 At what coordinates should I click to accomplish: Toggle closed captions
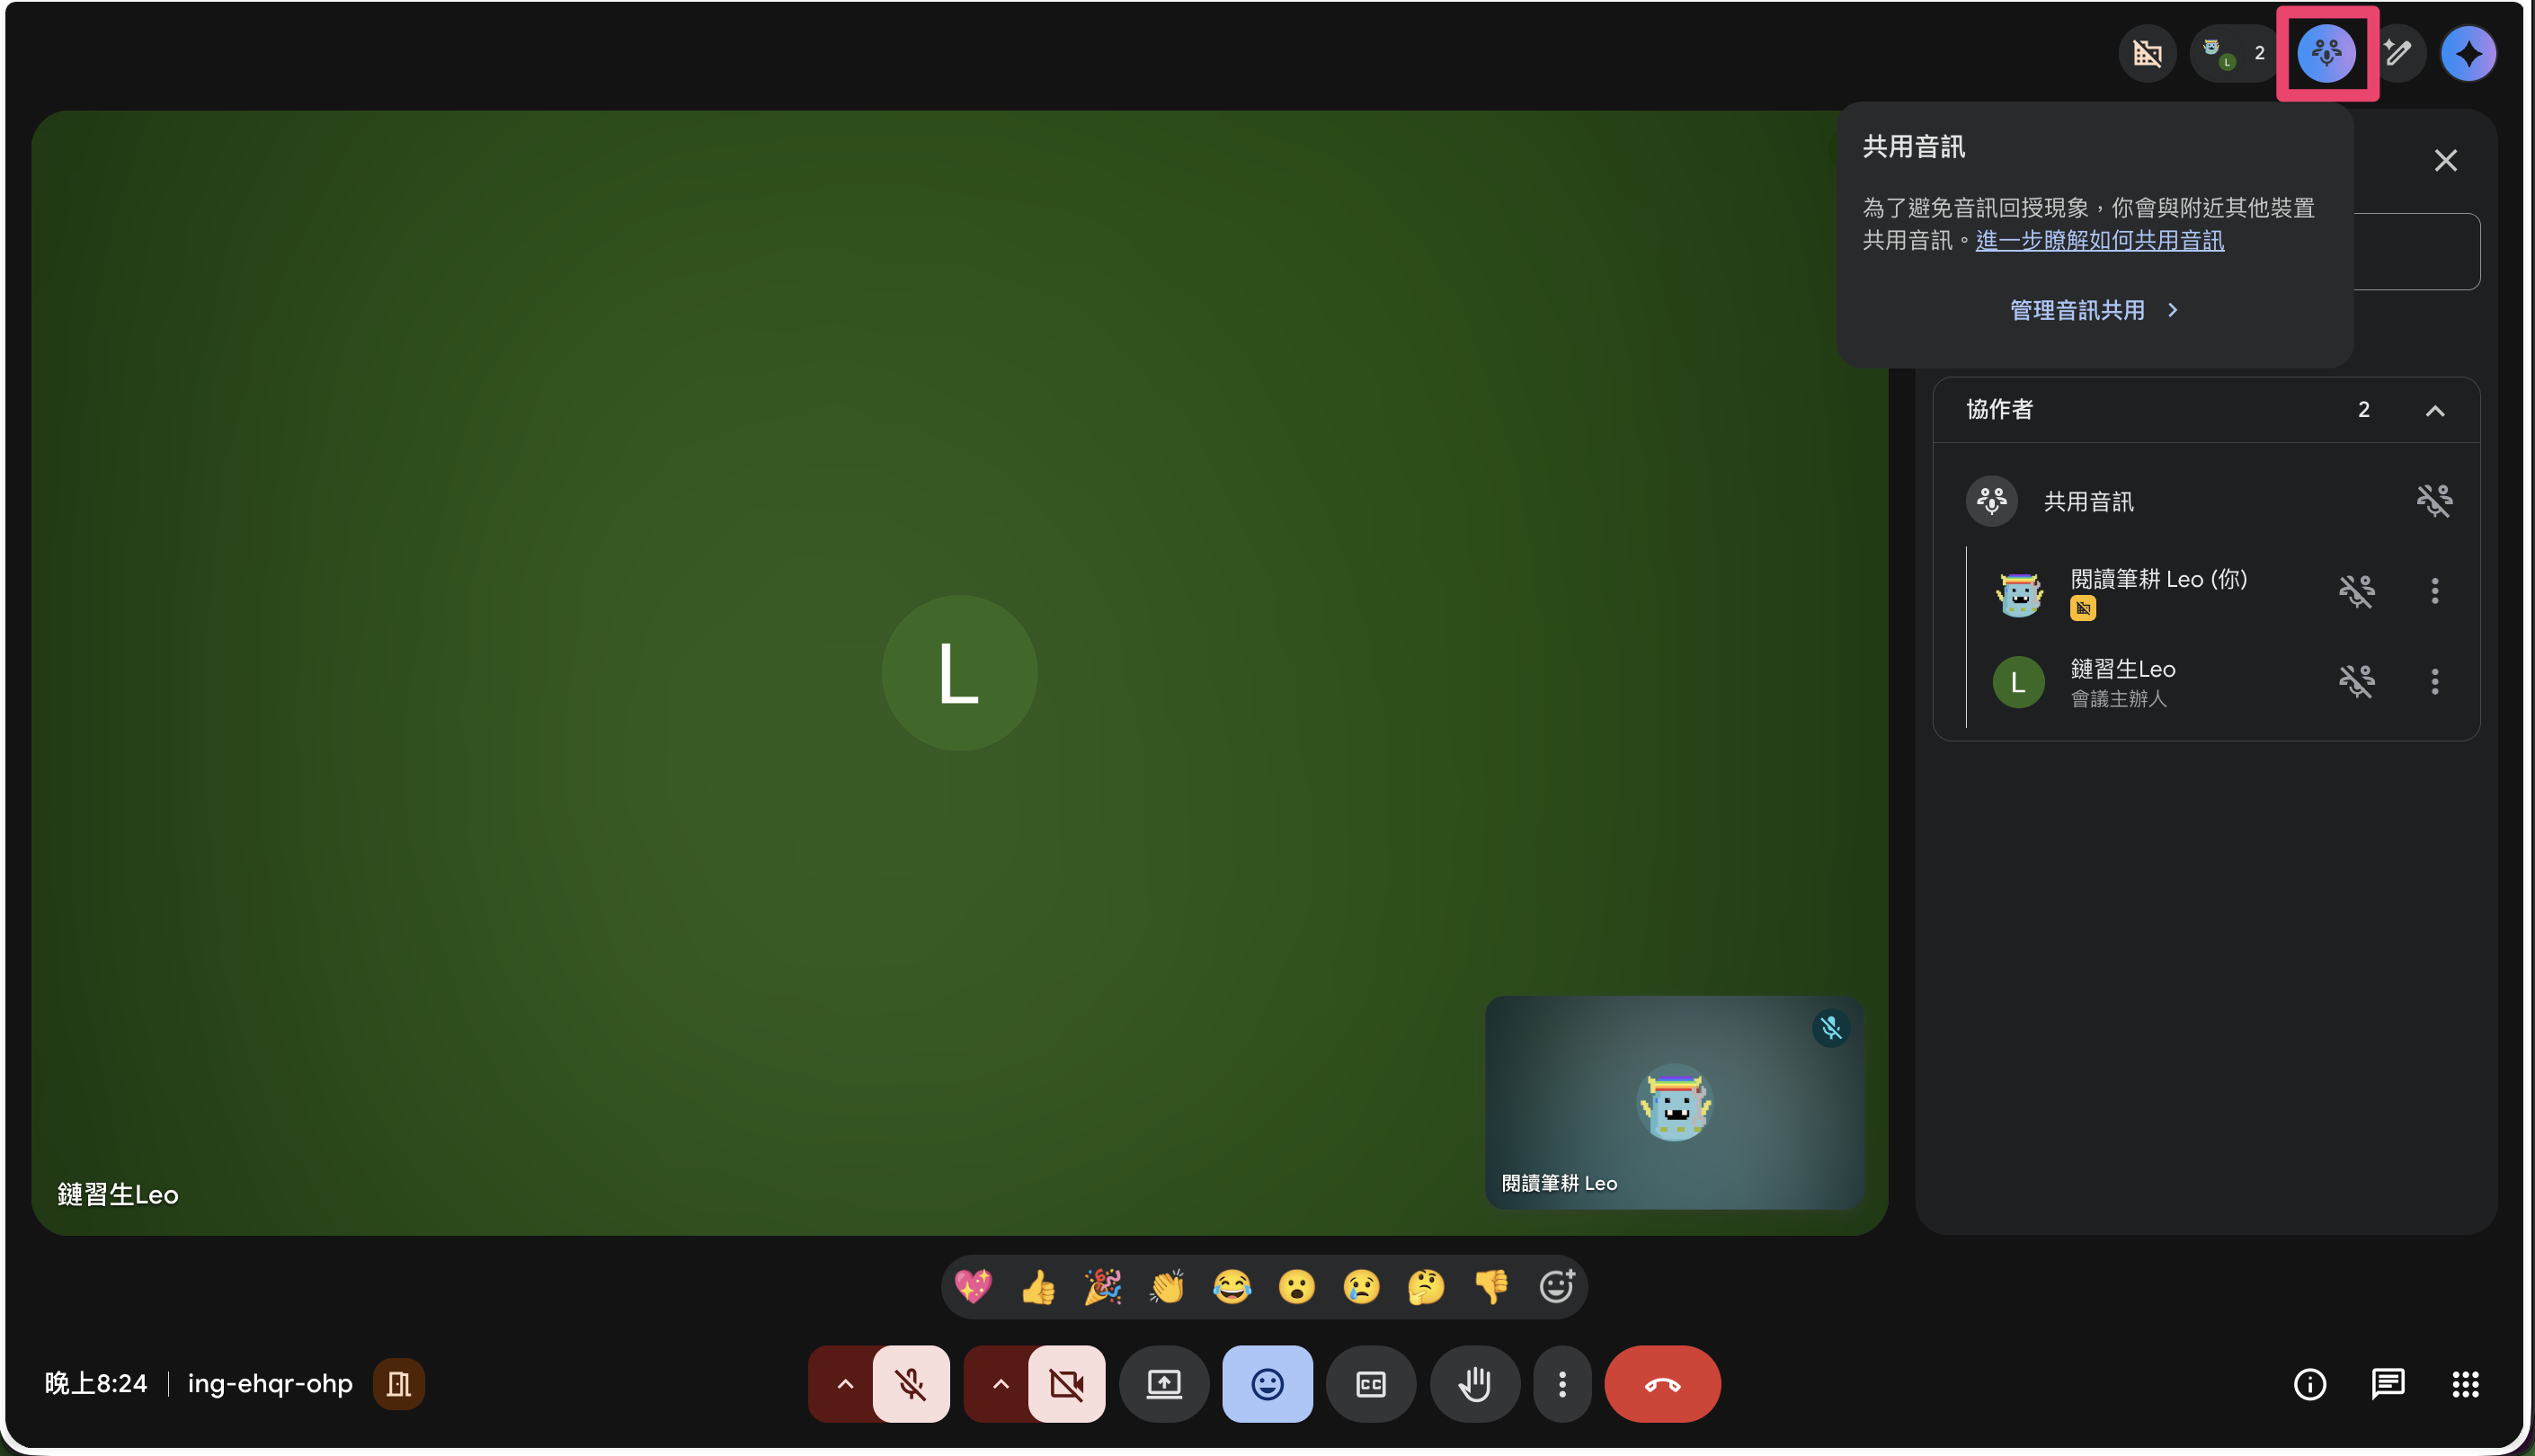point(1370,1384)
